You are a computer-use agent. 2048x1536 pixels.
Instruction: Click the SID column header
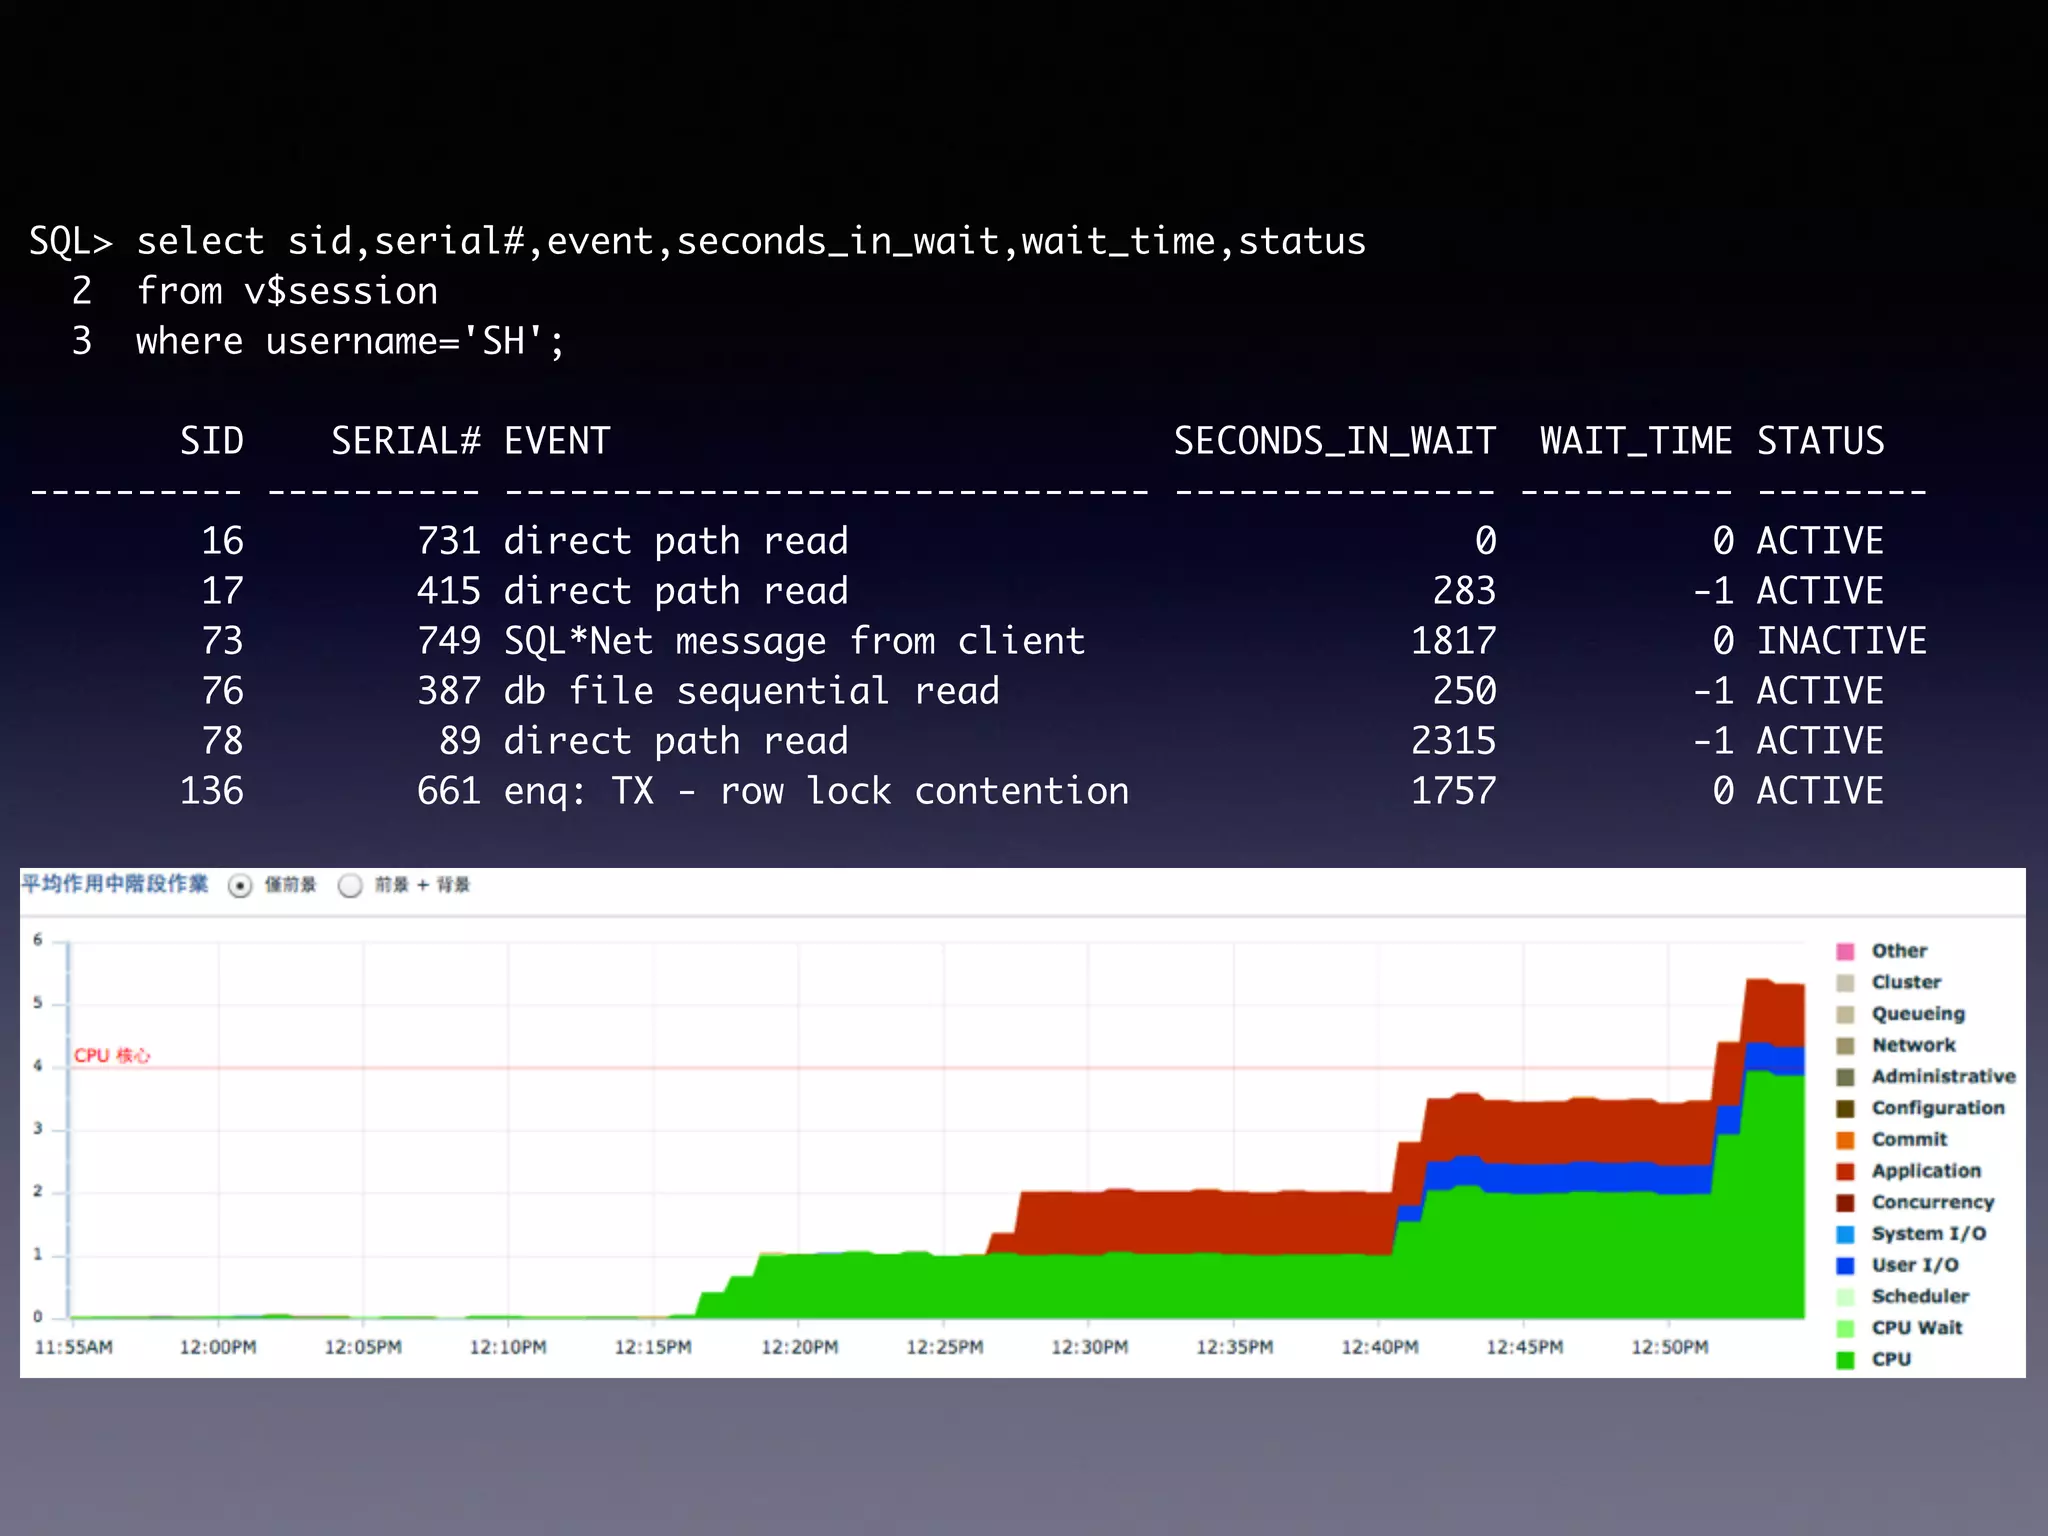(212, 441)
